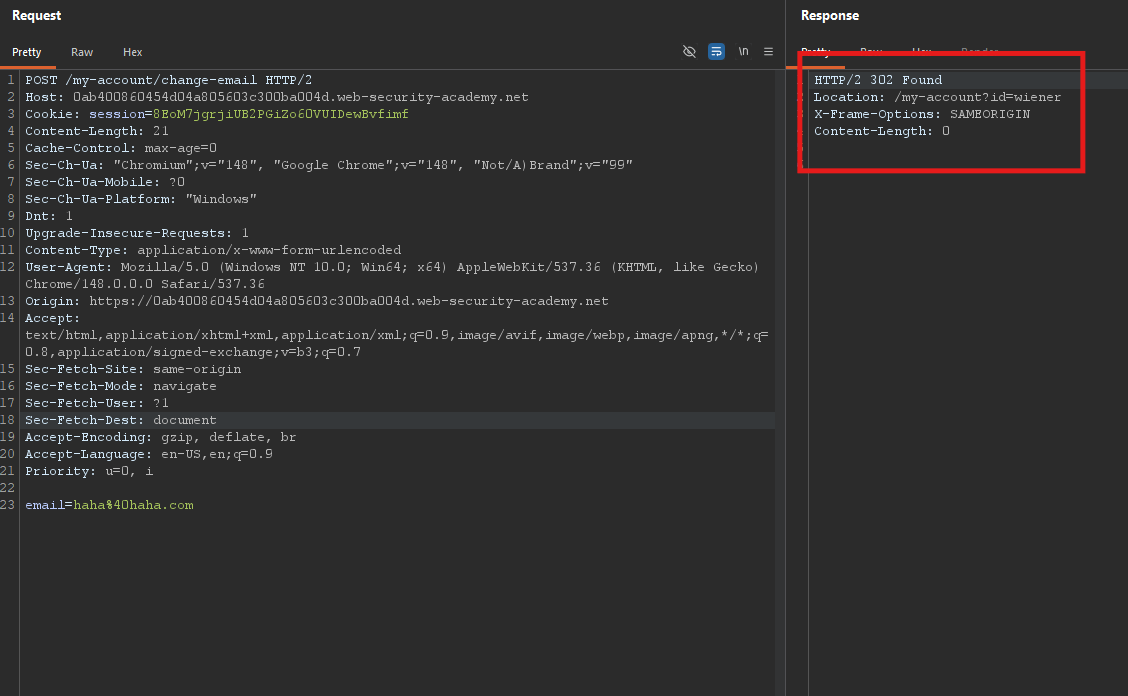Click the Sec-Ch-Ua-Platform: "Windows" line
This screenshot has width=1128, height=696.
(x=141, y=199)
